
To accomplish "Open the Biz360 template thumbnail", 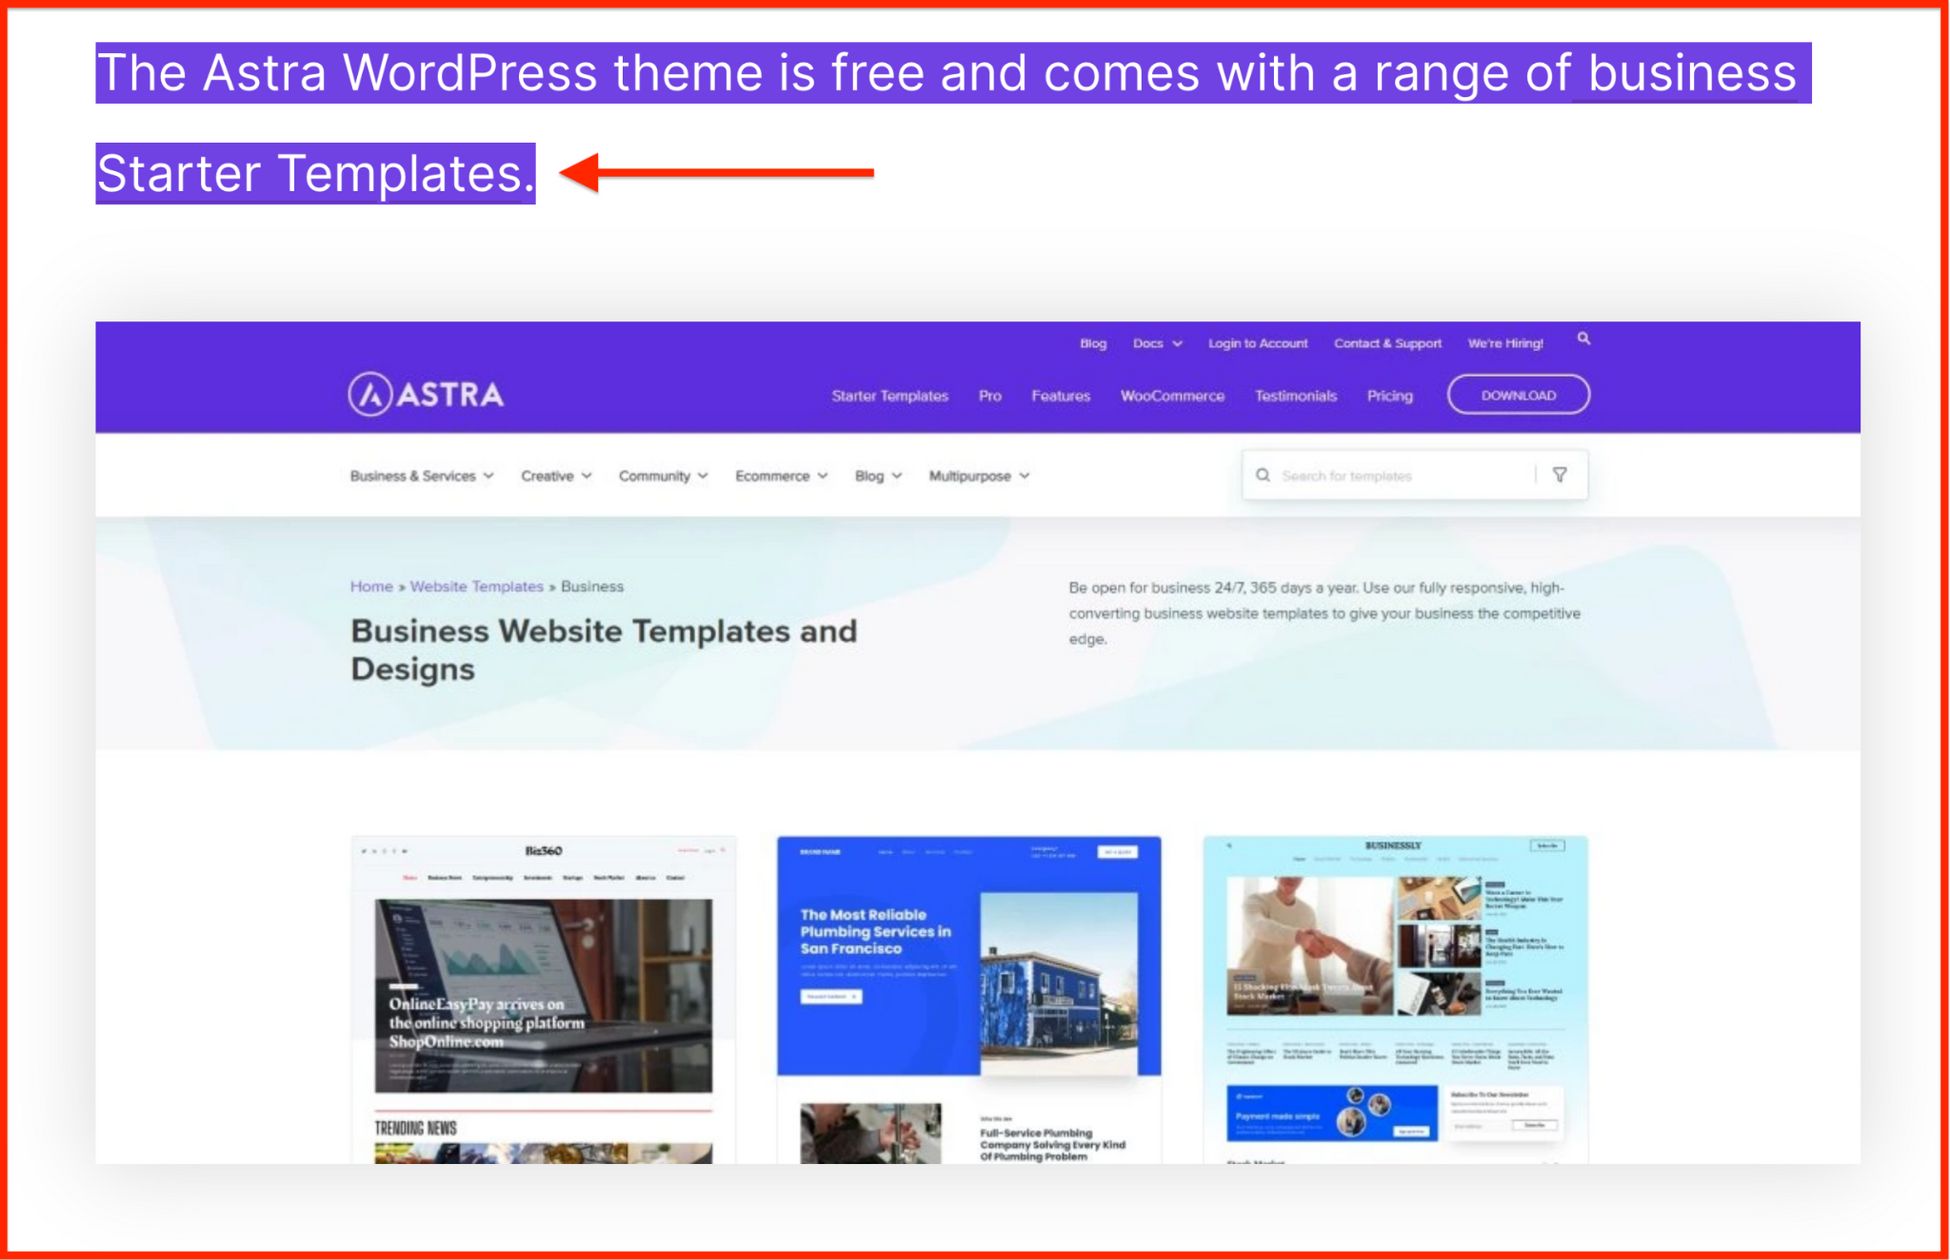I will [544, 1000].
